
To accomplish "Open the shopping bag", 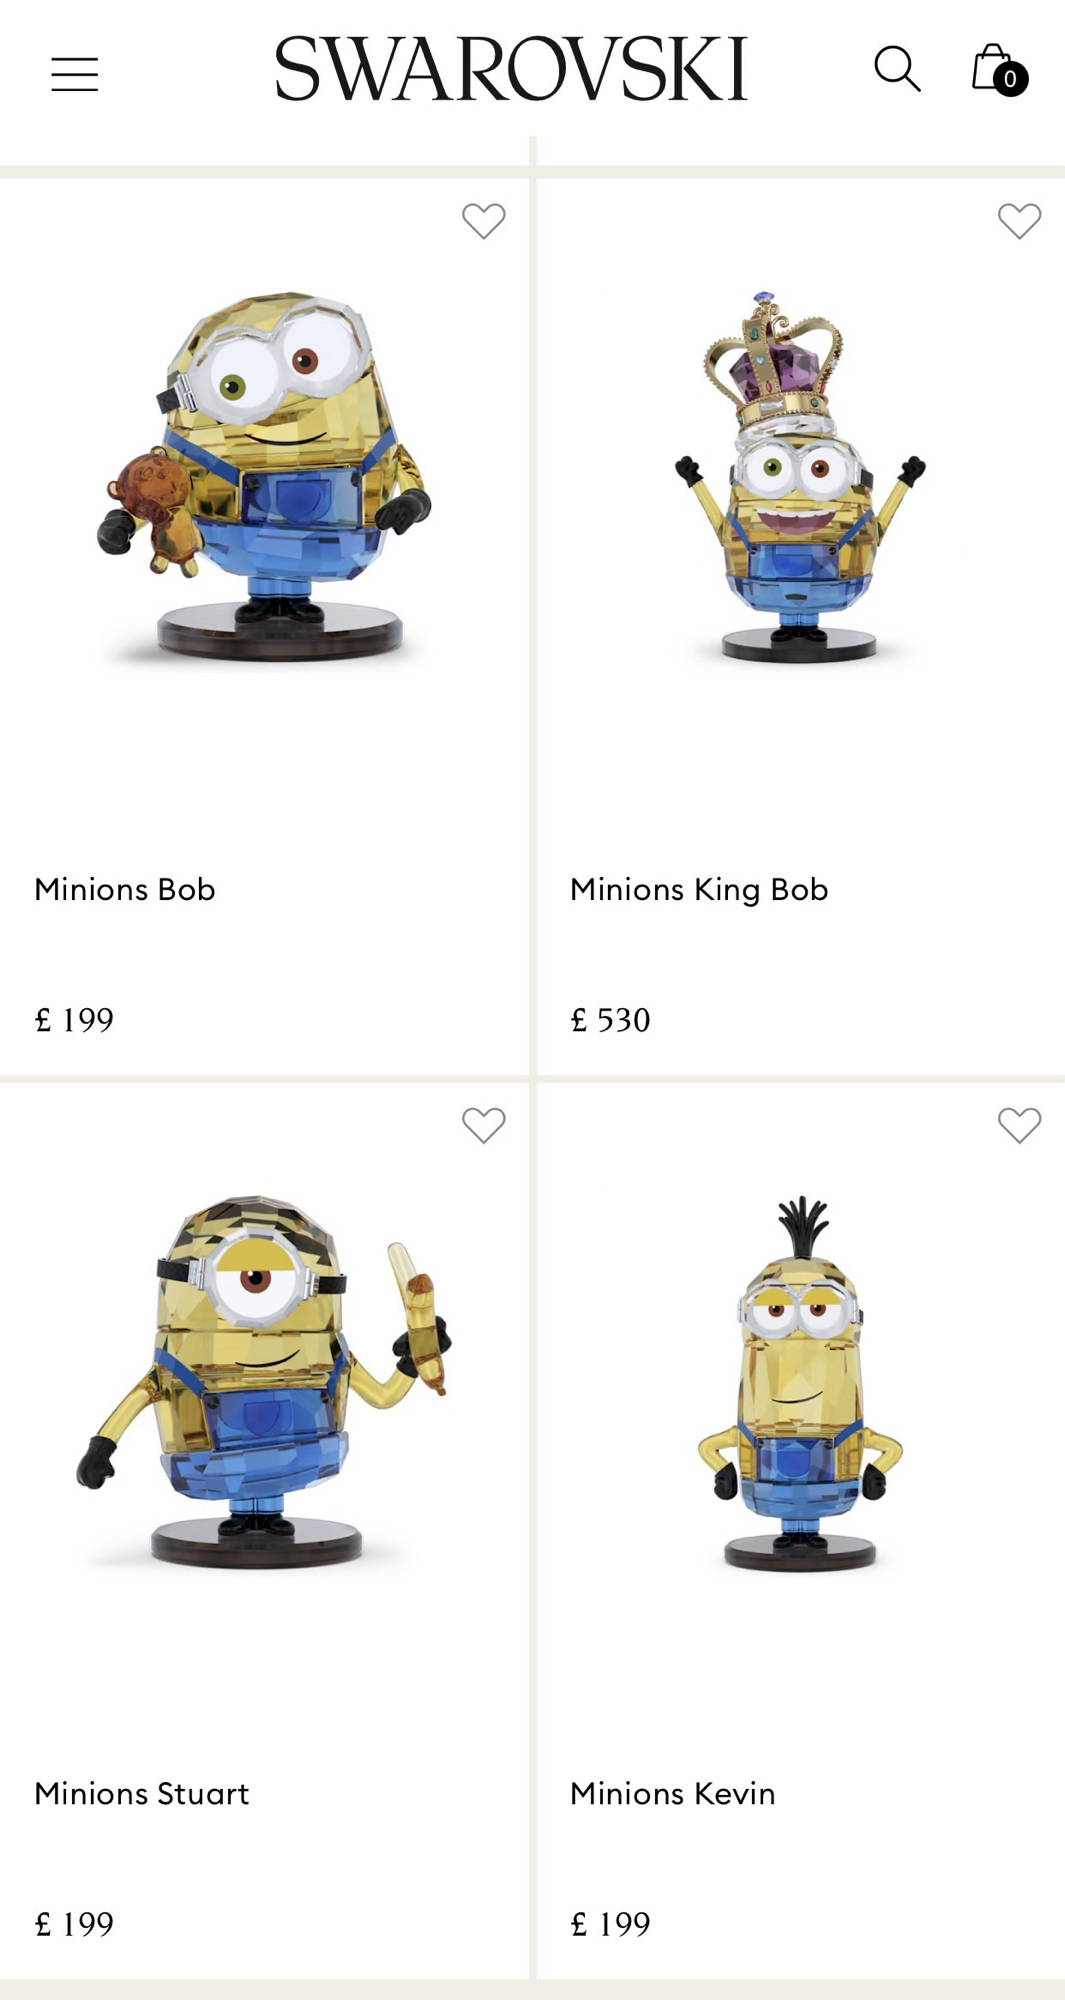I will [995, 69].
